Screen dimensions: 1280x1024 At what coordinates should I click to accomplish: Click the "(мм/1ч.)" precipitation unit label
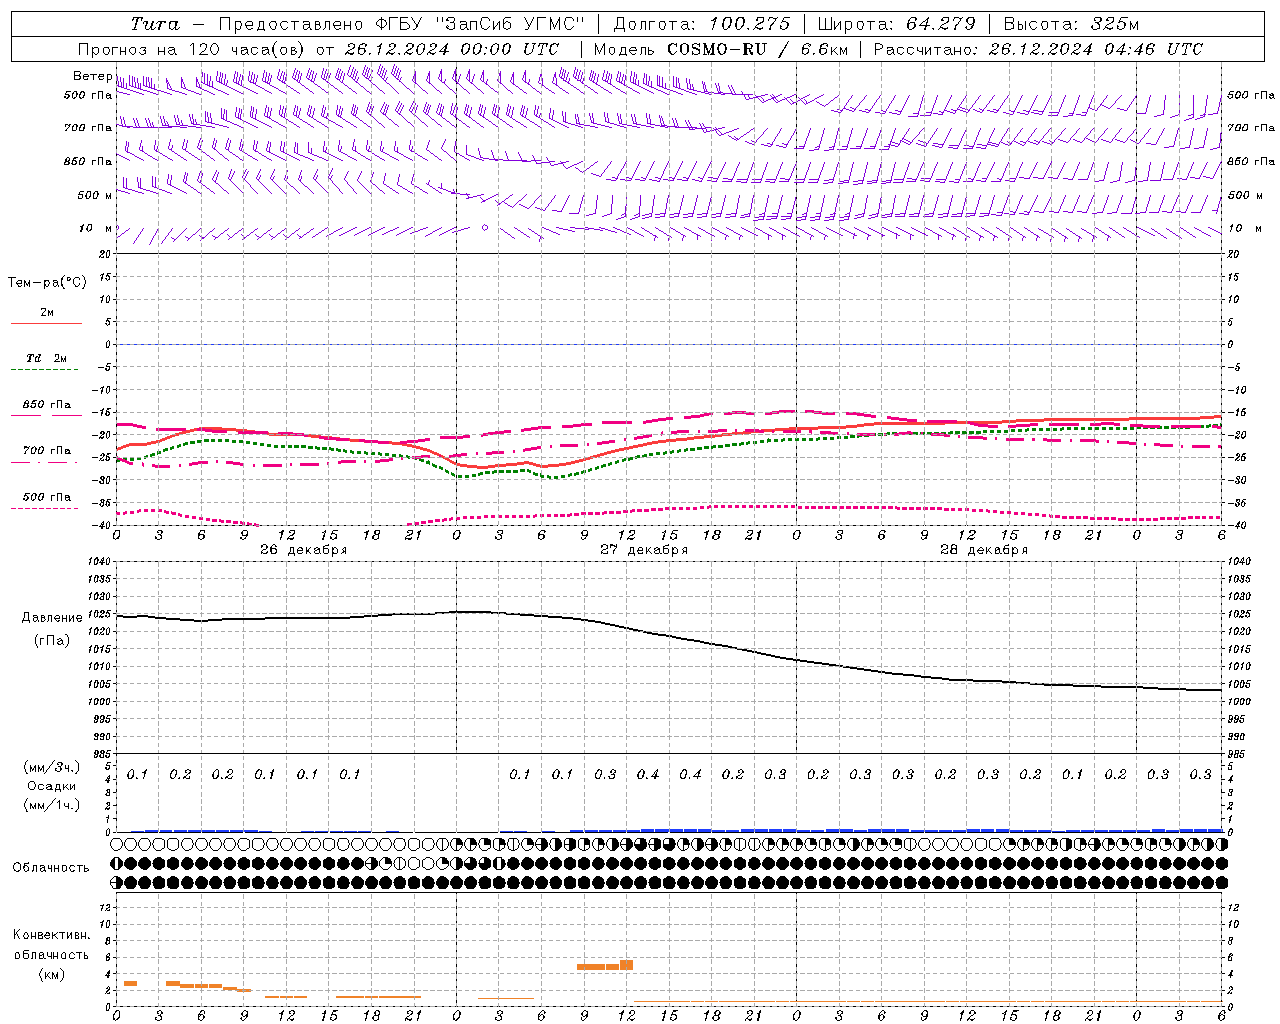pyautogui.click(x=52, y=805)
